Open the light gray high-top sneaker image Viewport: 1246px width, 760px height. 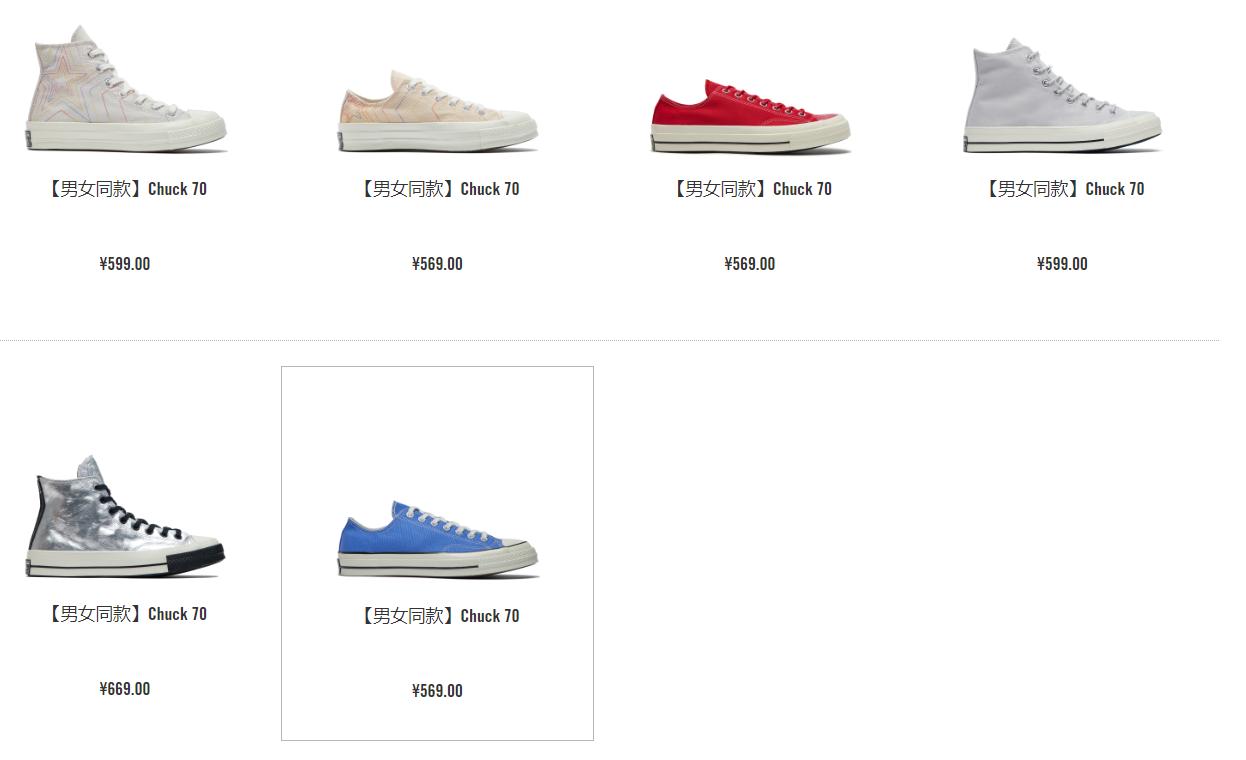1062,96
